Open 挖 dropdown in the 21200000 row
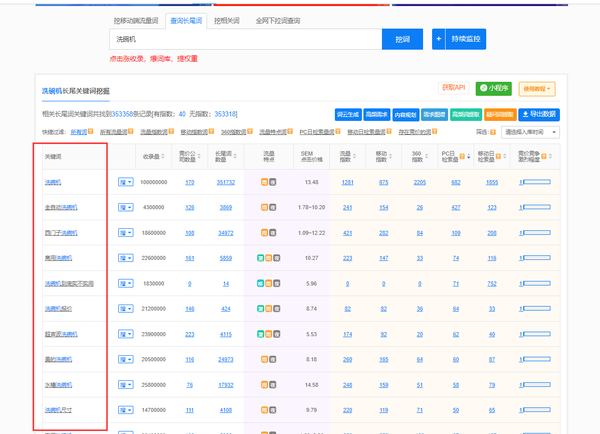The height and width of the screenshot is (434, 600). (x=126, y=308)
